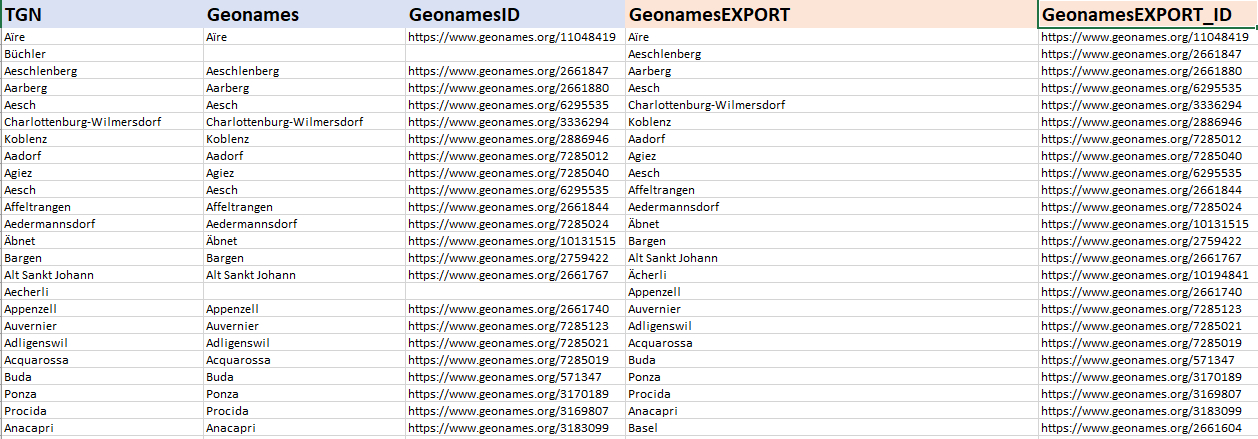Follow the geonames.org/10194841 link
The image size is (1258, 439).
click(1144, 275)
